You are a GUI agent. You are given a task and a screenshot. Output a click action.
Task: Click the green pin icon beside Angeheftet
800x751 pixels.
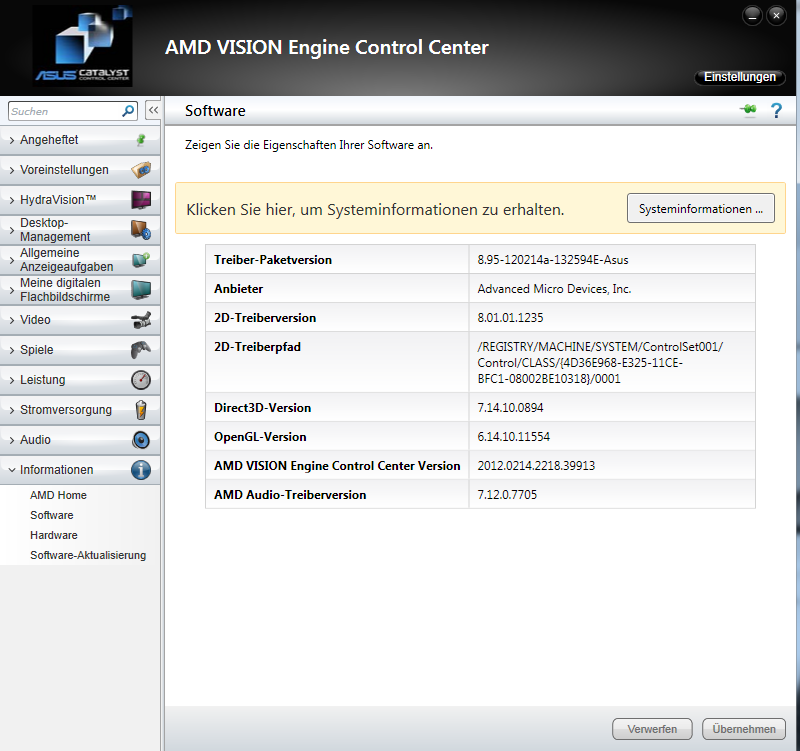click(141, 139)
